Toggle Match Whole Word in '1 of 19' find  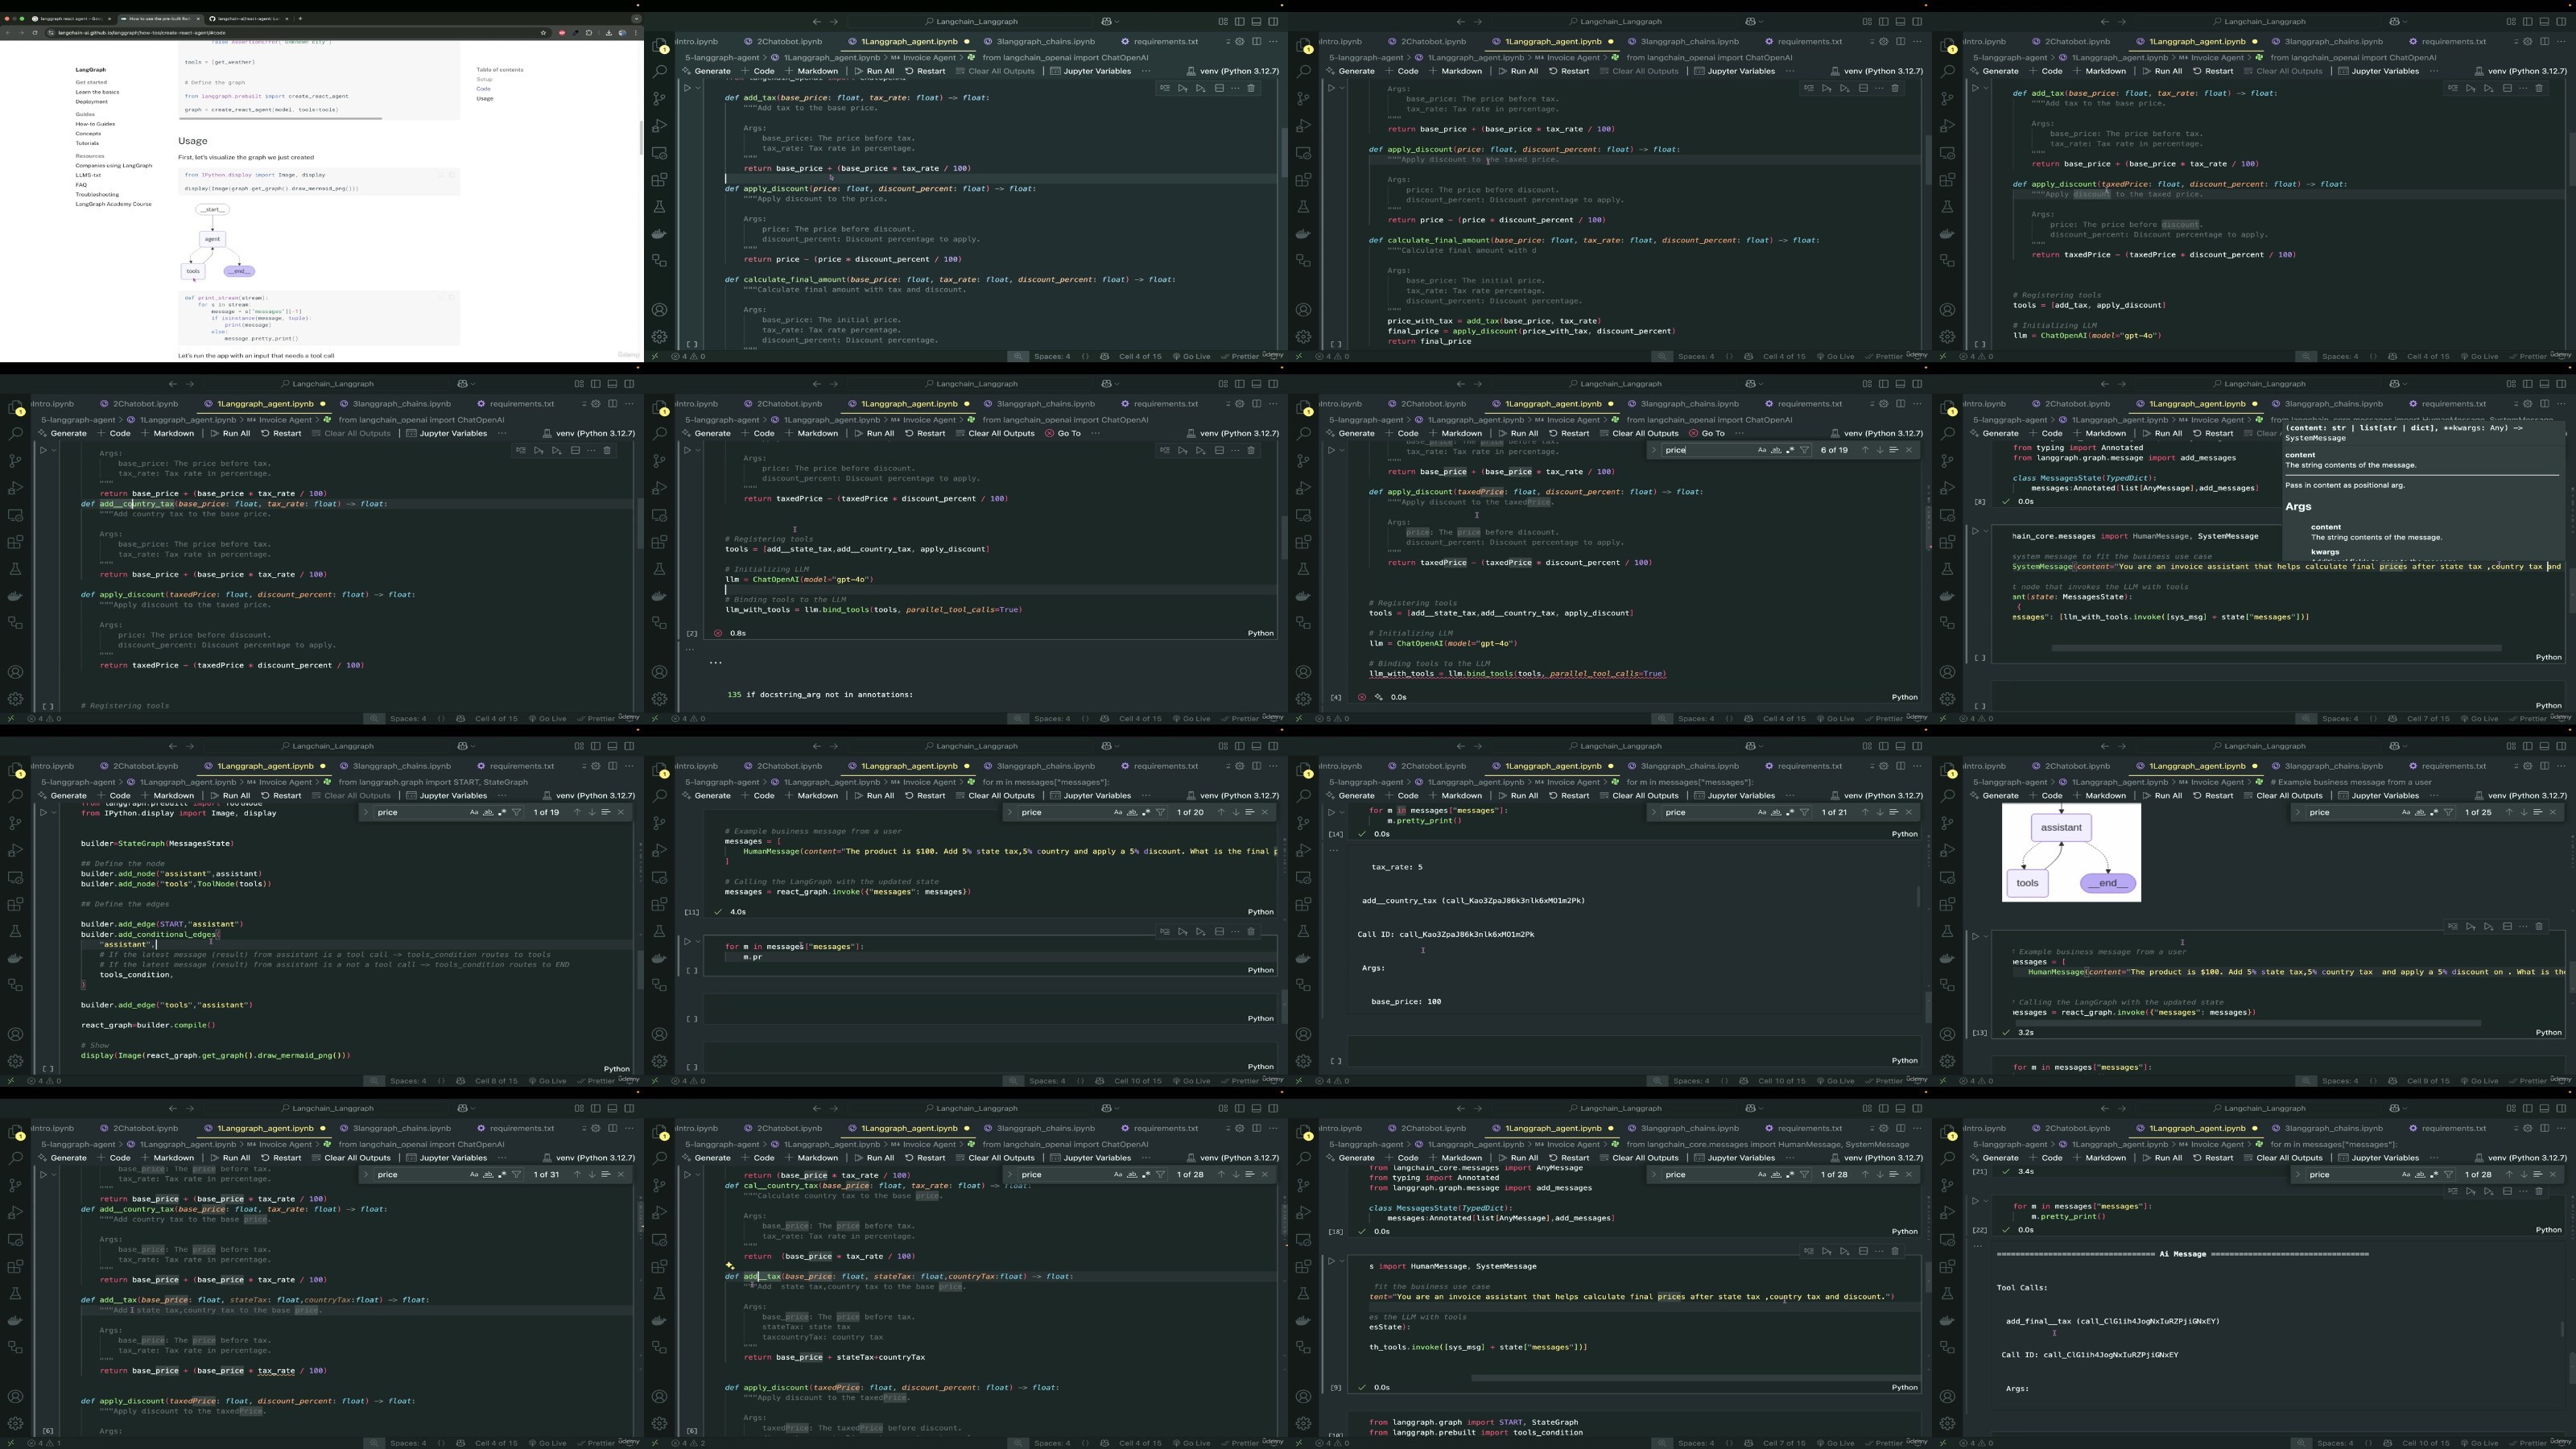coord(488,812)
